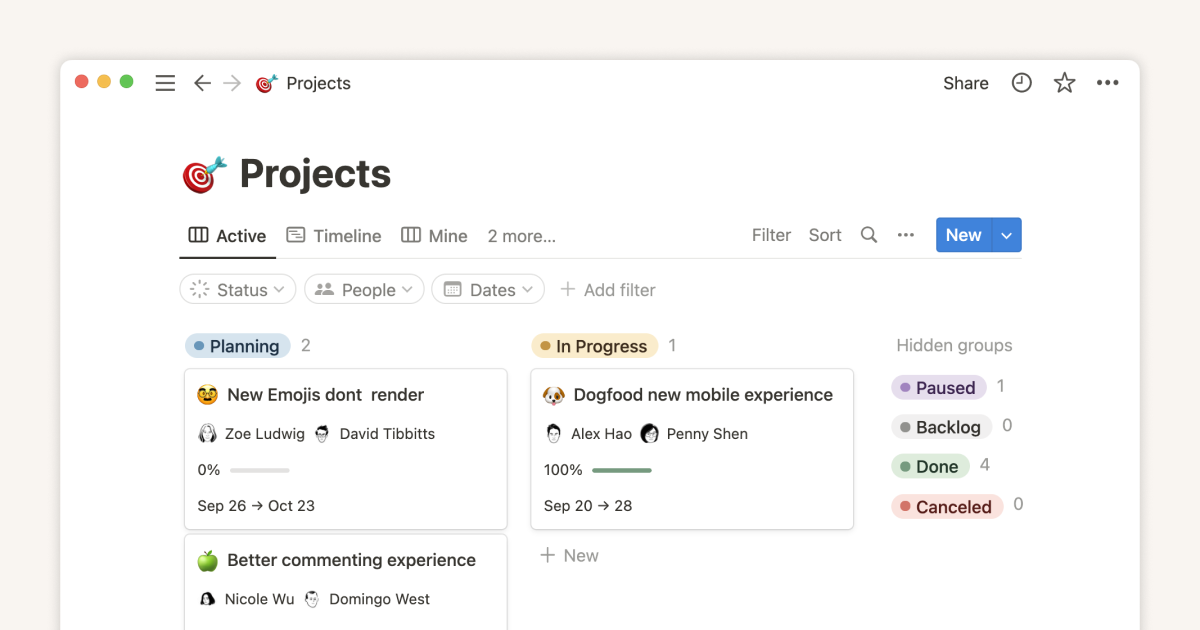Viewport: 1200px width, 630px height.
Task: Open the Dates filter dropdown
Action: tap(488, 289)
